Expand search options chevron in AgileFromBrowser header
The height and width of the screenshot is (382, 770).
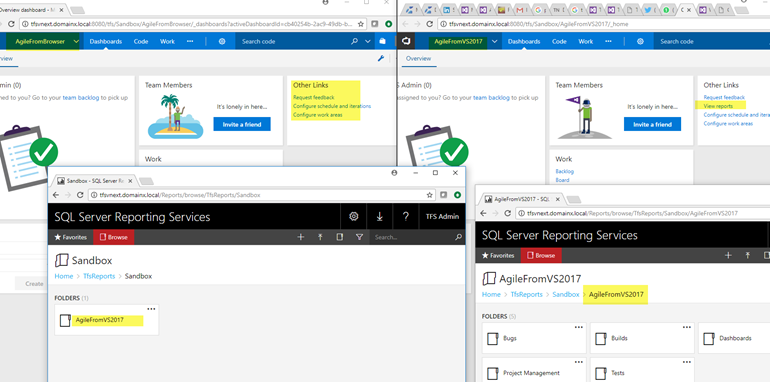coord(368,42)
